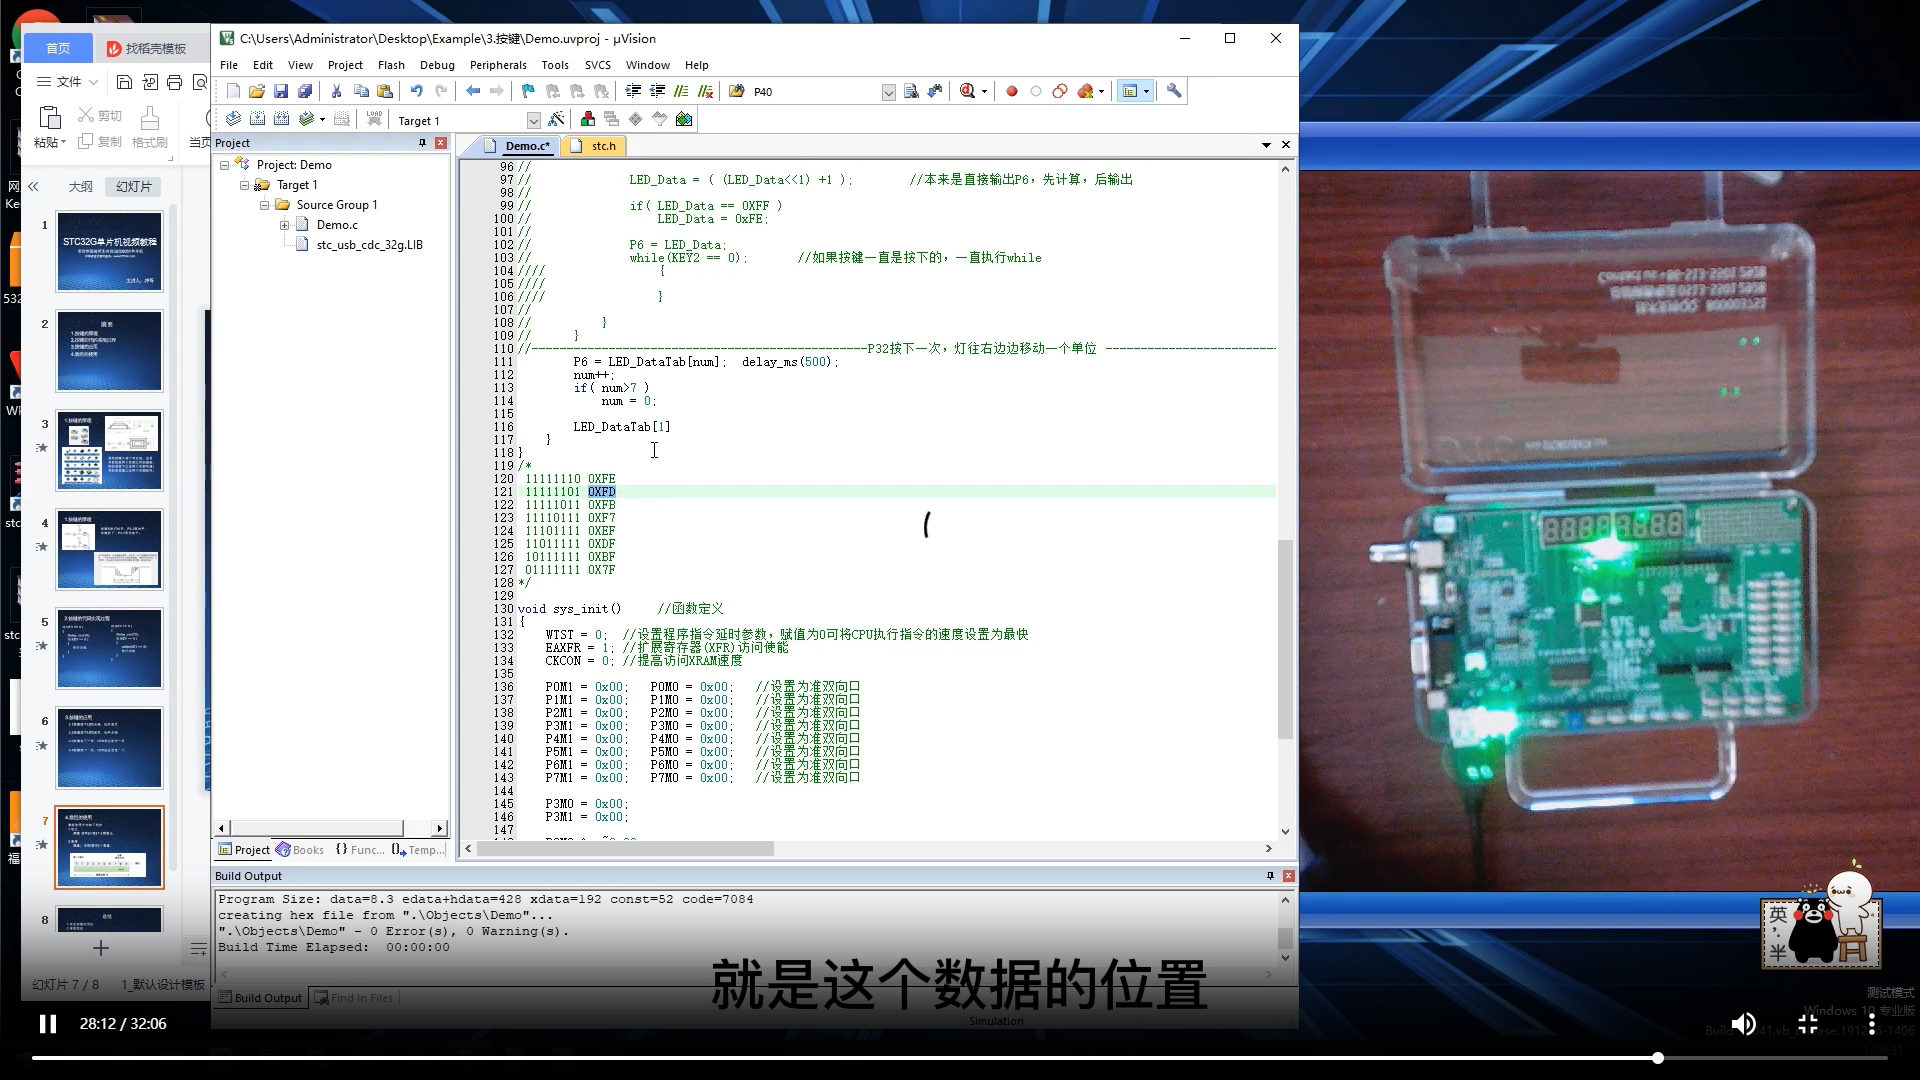This screenshot has width=1920, height=1080.
Task: Start/Stop debug session icon
Action: (967, 91)
